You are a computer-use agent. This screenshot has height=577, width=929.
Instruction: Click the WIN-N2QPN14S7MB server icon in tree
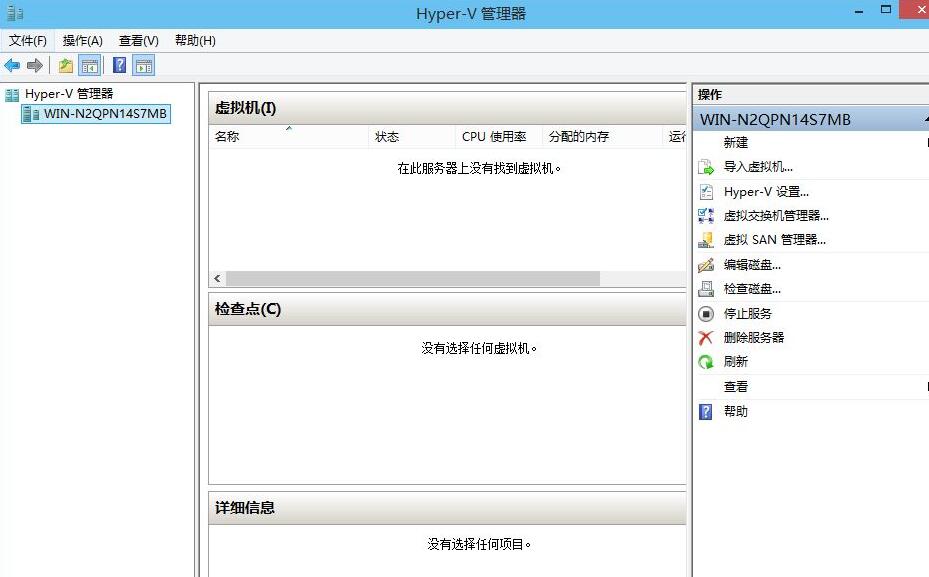tap(31, 114)
